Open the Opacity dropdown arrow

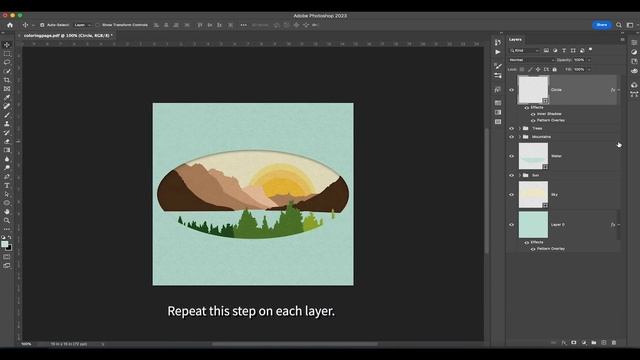589,60
